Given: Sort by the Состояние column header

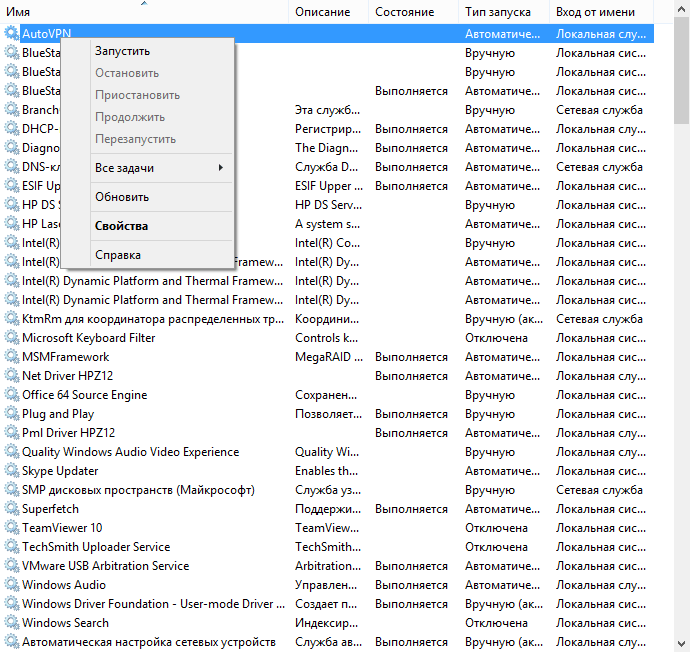Looking at the screenshot, I should (x=413, y=11).
